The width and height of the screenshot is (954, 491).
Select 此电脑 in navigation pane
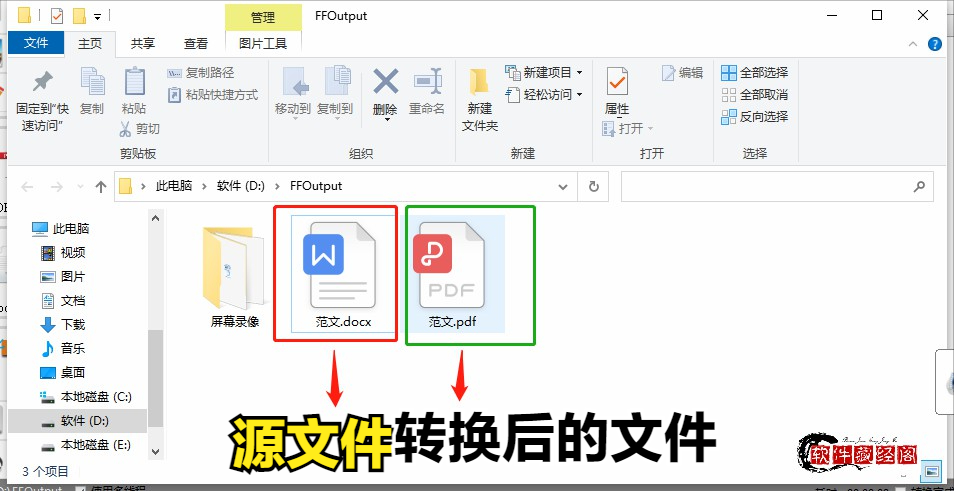[x=60, y=229]
